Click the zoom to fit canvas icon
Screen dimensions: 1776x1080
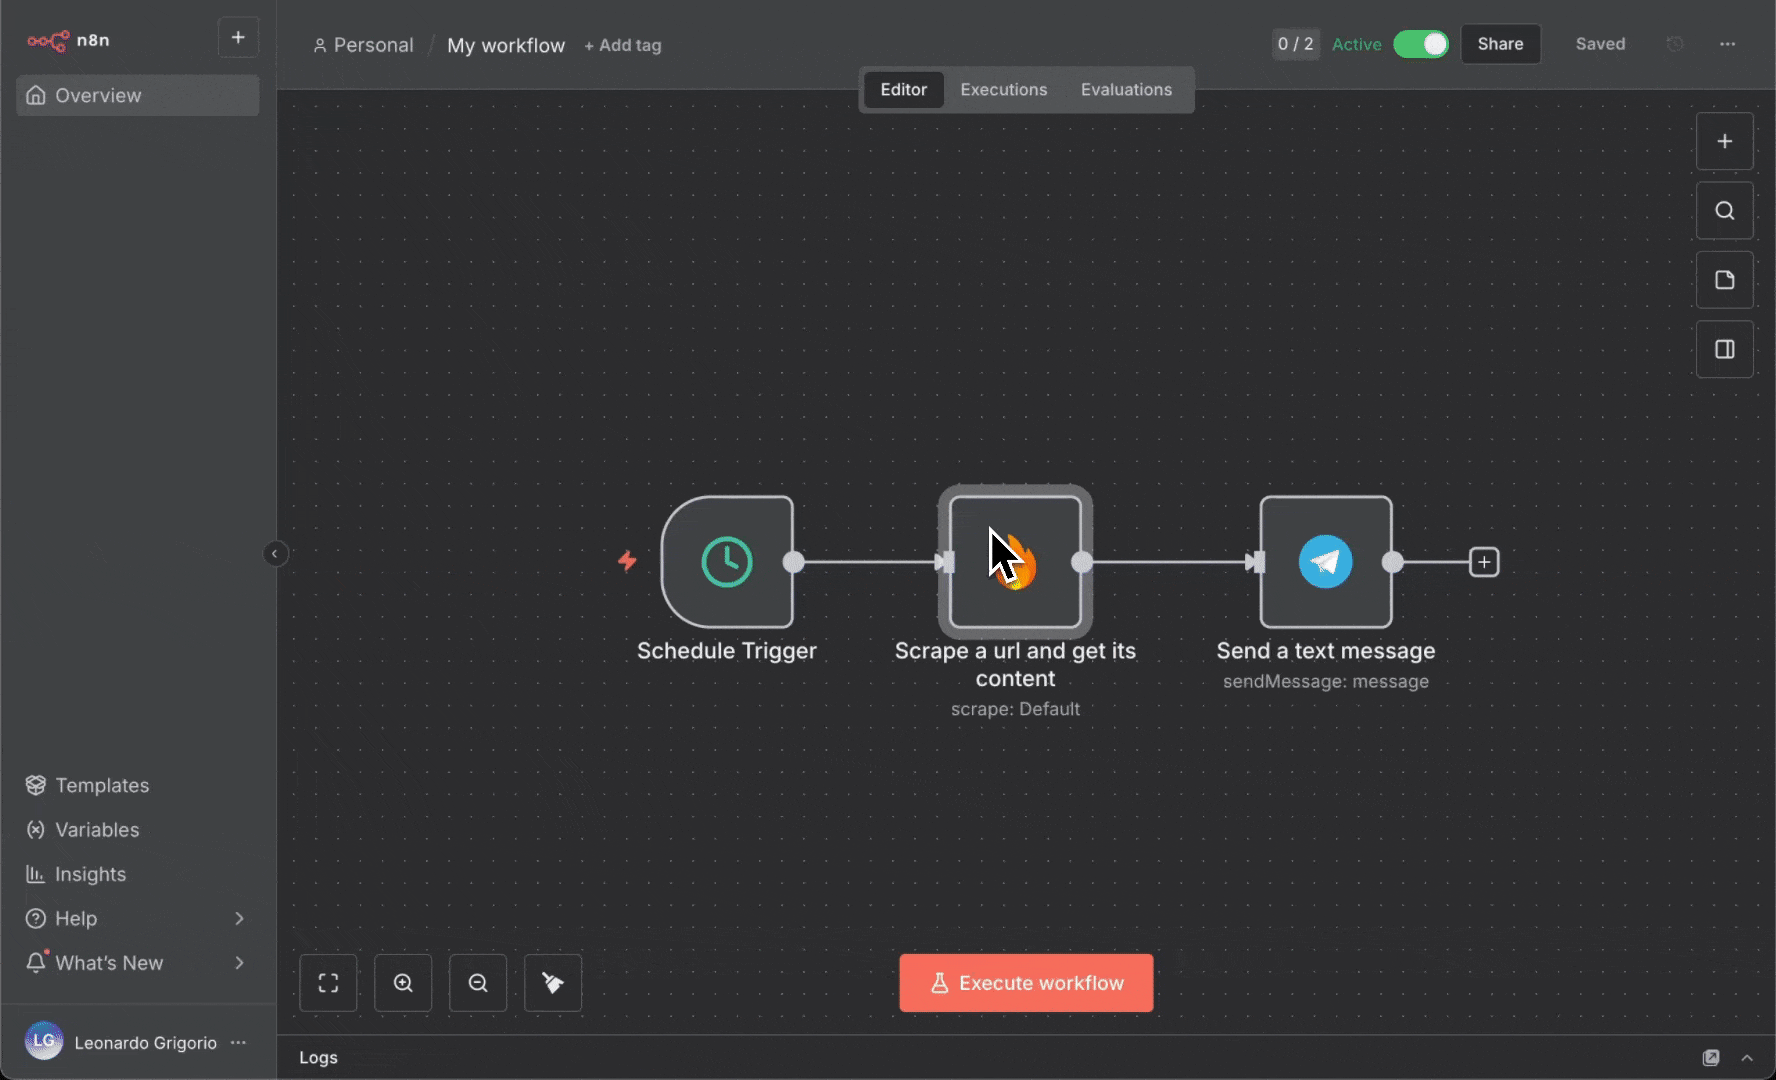point(327,982)
